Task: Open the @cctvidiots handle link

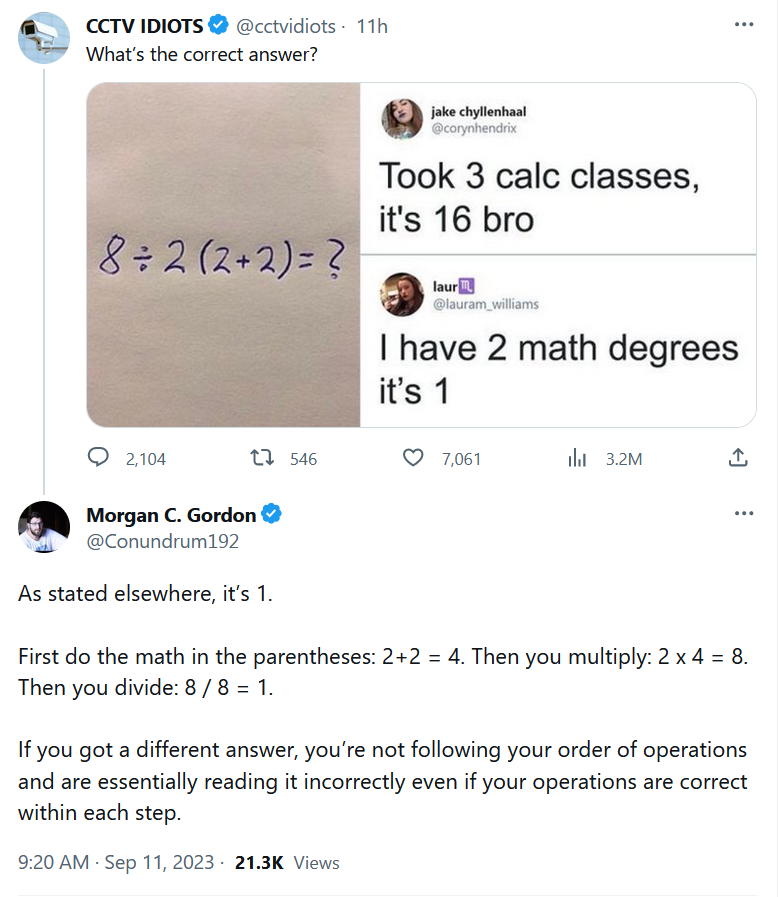Action: coord(286,26)
